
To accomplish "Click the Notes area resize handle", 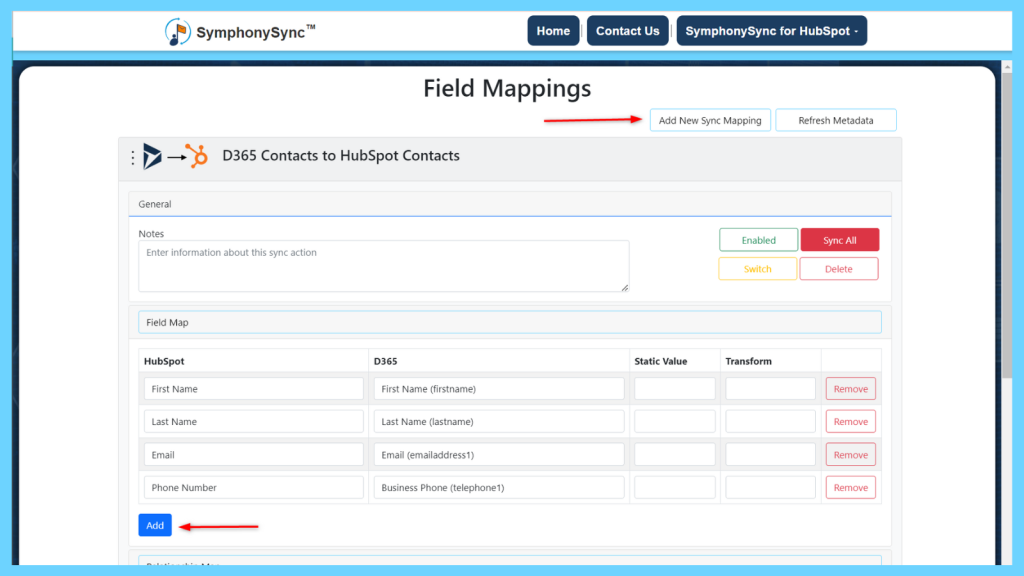I will coord(625,287).
